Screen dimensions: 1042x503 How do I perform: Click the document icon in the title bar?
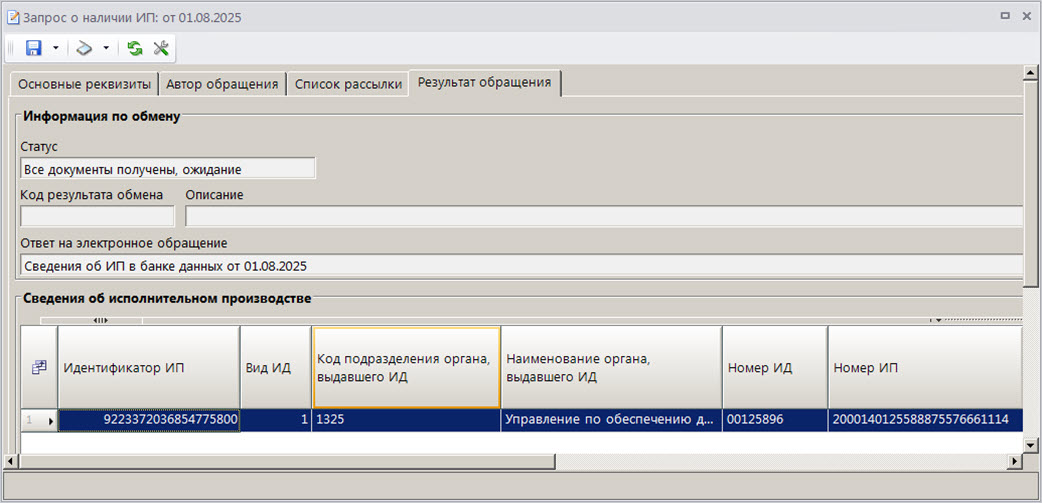[x=13, y=17]
